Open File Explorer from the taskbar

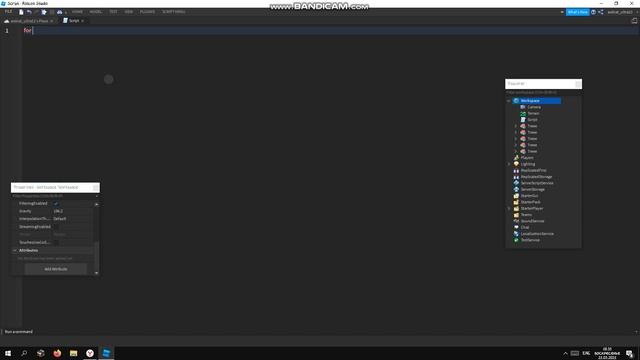(x=73, y=353)
